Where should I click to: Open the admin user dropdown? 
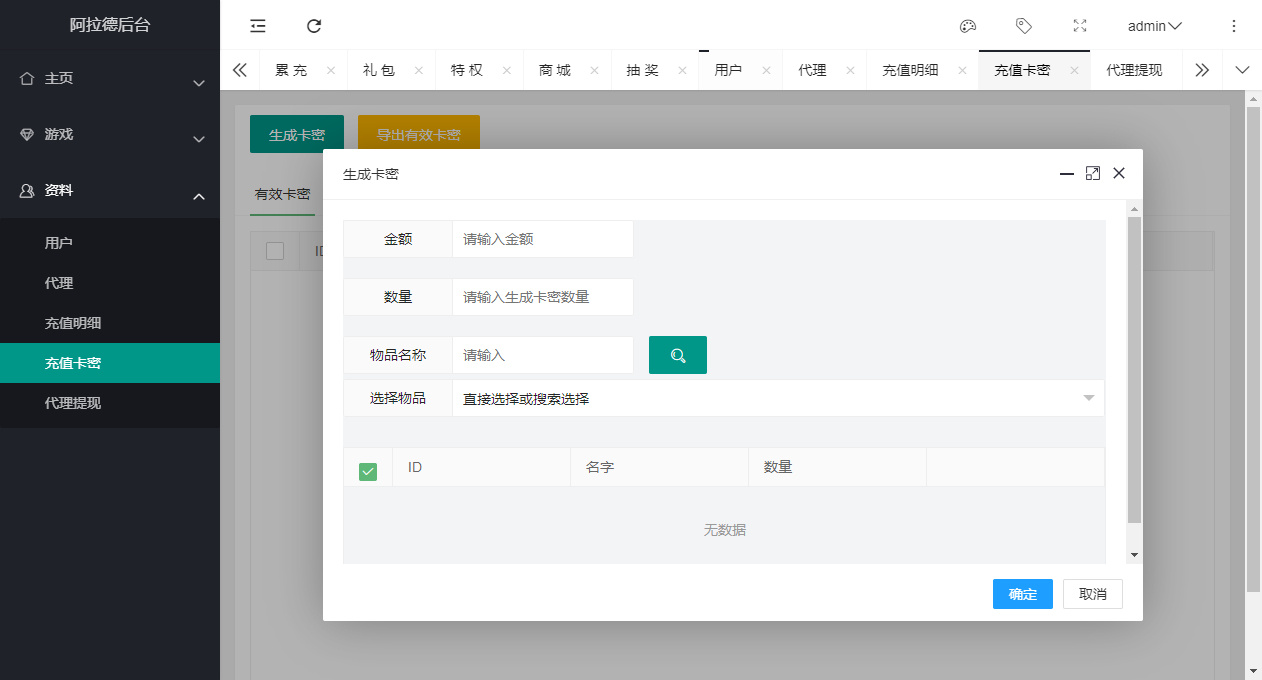click(x=1154, y=26)
